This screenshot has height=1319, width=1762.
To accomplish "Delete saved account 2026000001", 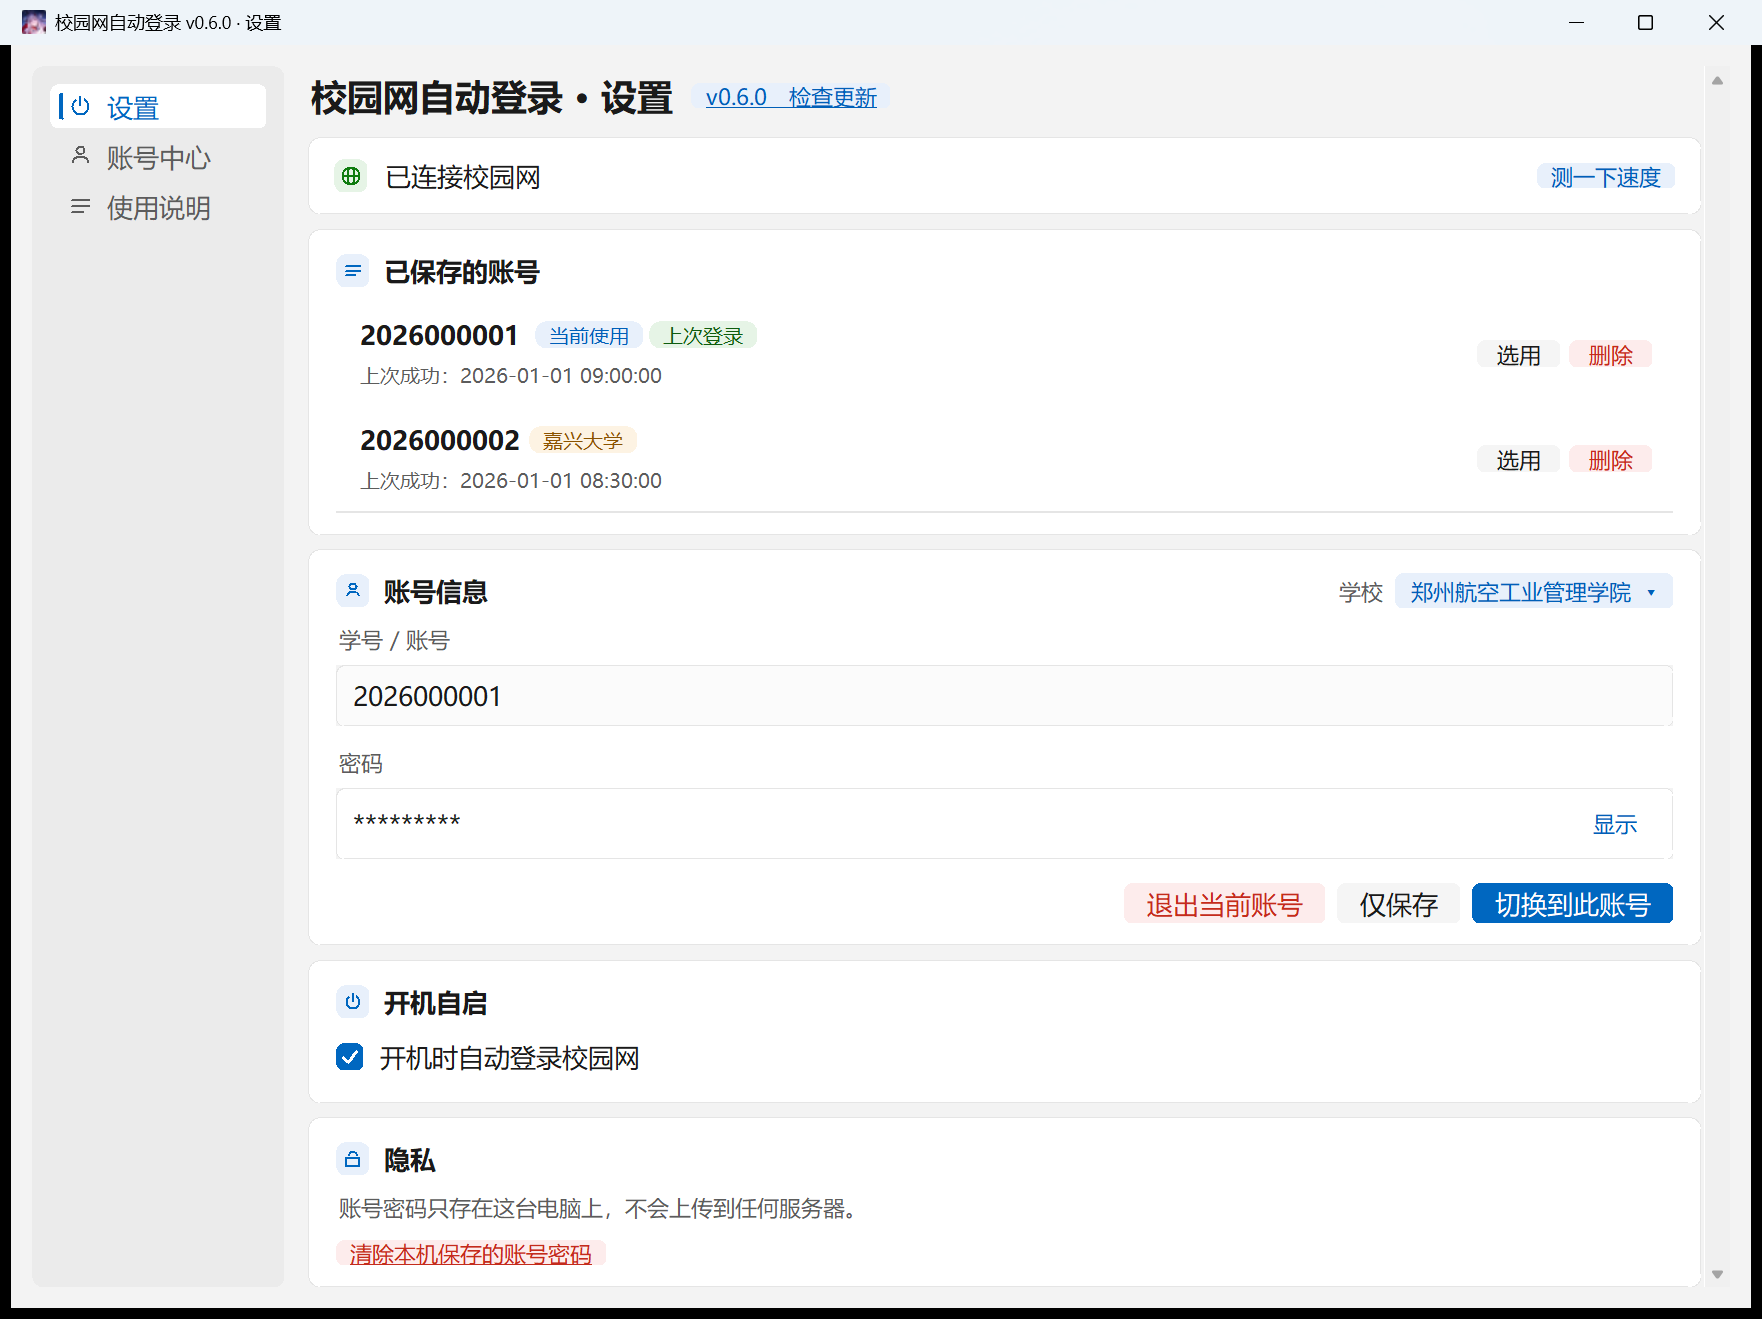I will (1610, 355).
